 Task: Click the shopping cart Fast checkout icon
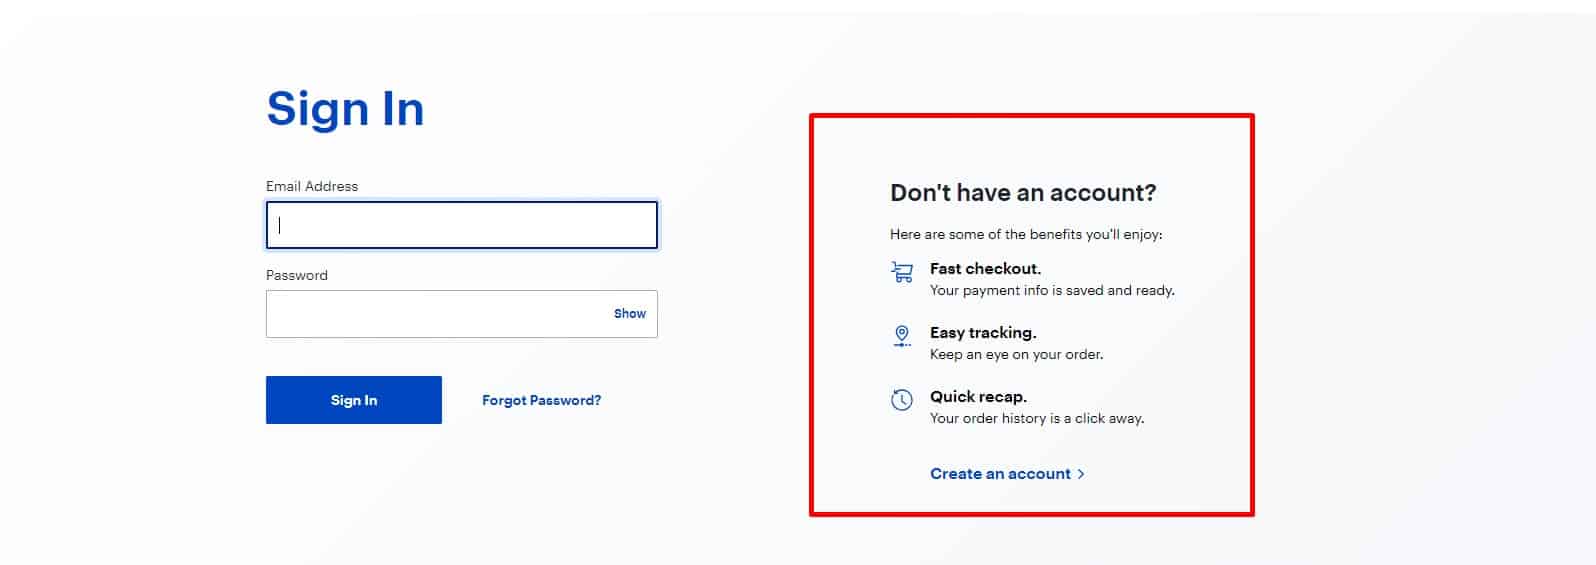coord(902,271)
